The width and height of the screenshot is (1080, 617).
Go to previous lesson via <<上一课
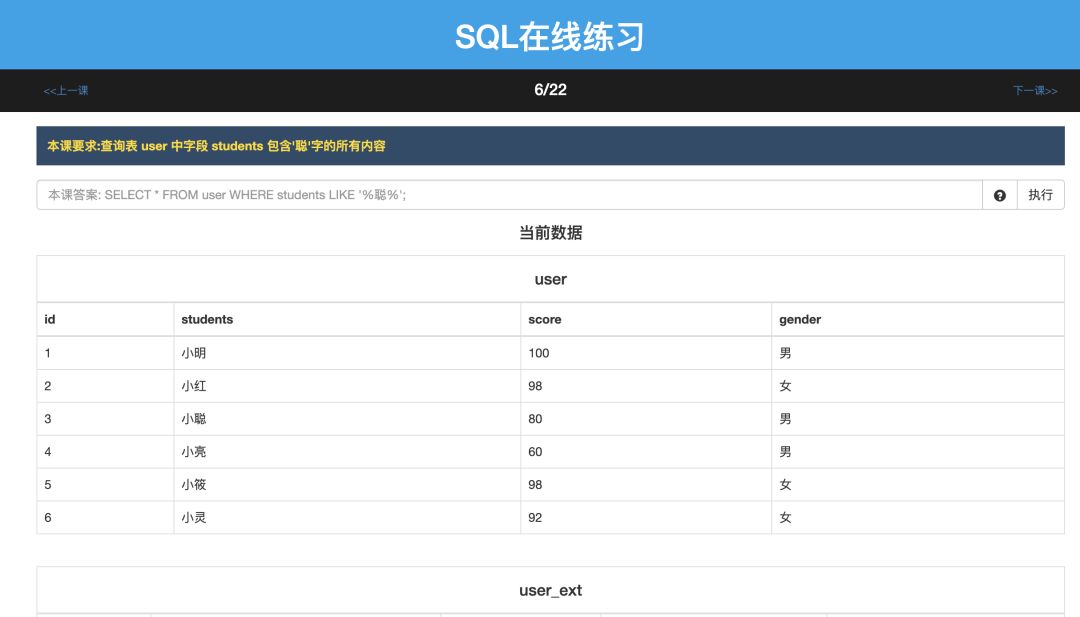click(x=65, y=90)
